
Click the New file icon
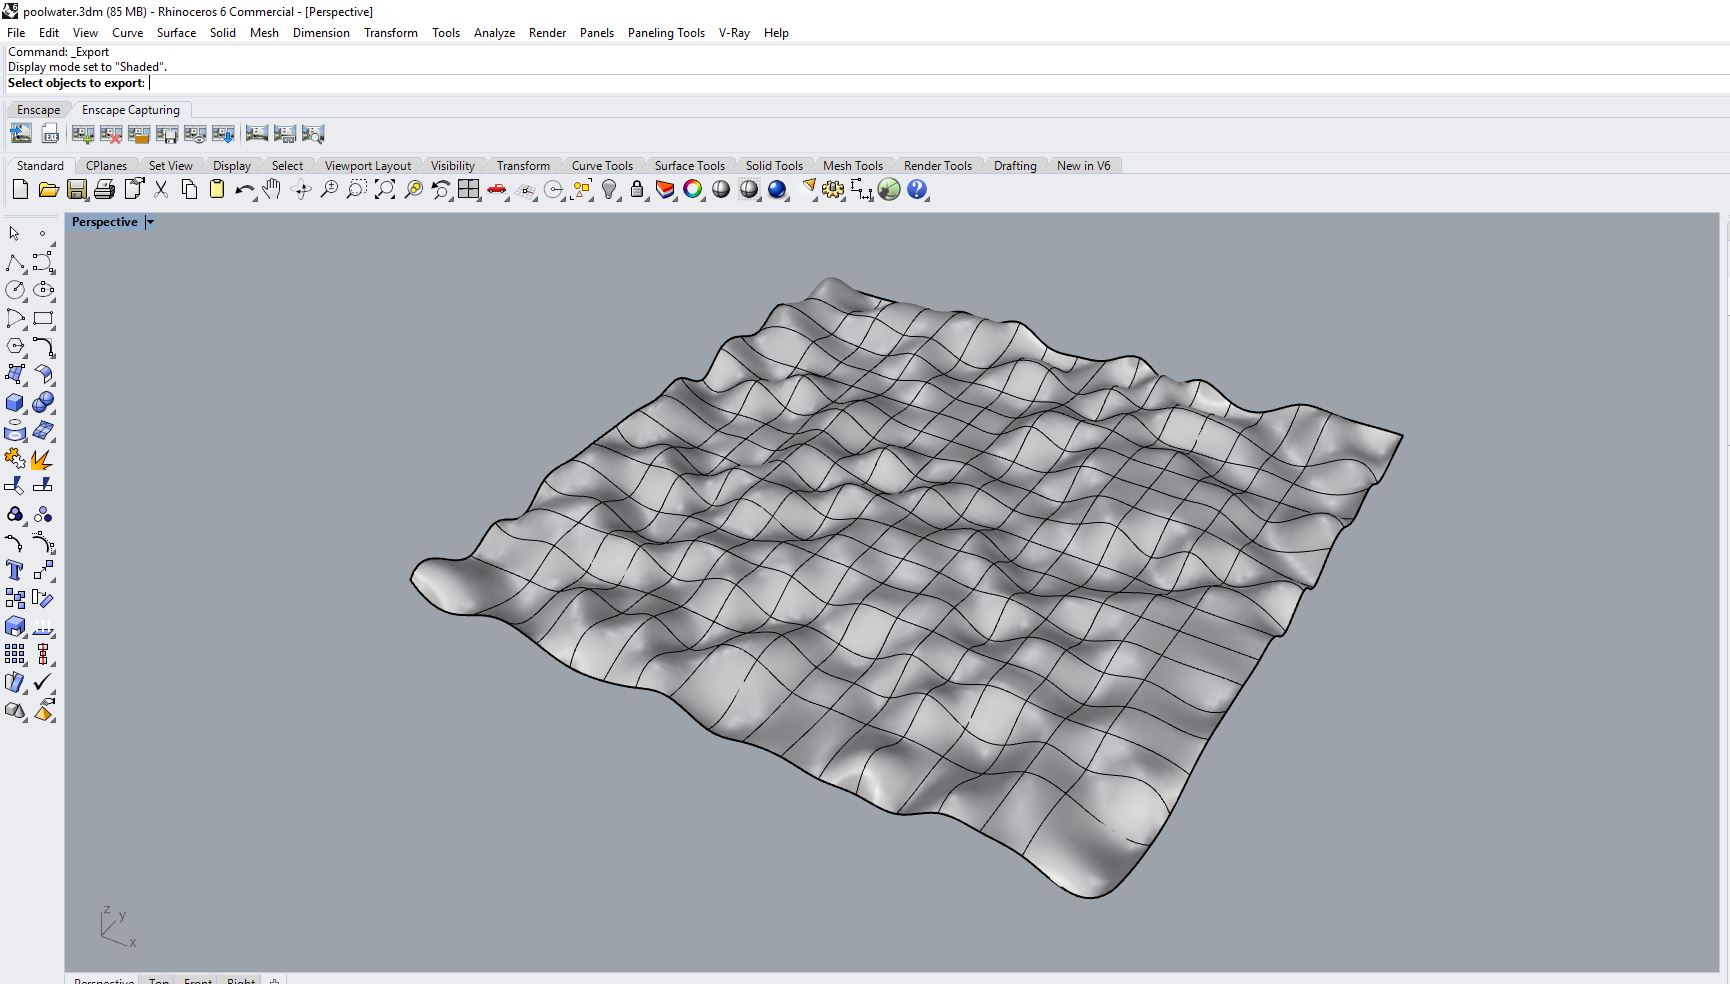tap(20, 189)
